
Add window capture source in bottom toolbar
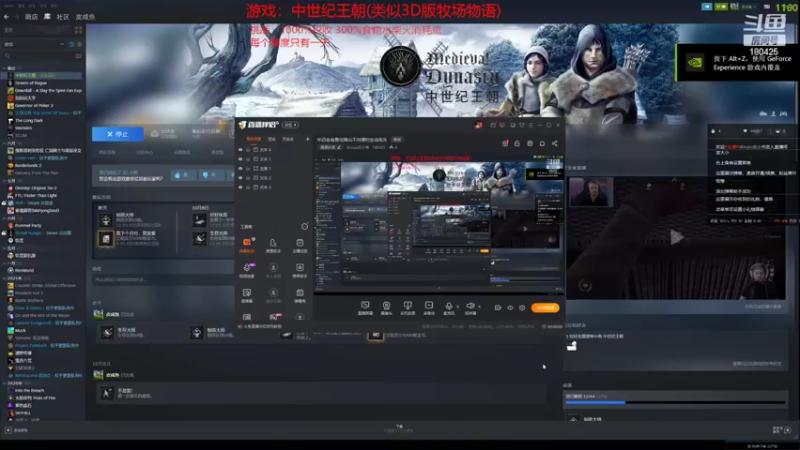407,307
